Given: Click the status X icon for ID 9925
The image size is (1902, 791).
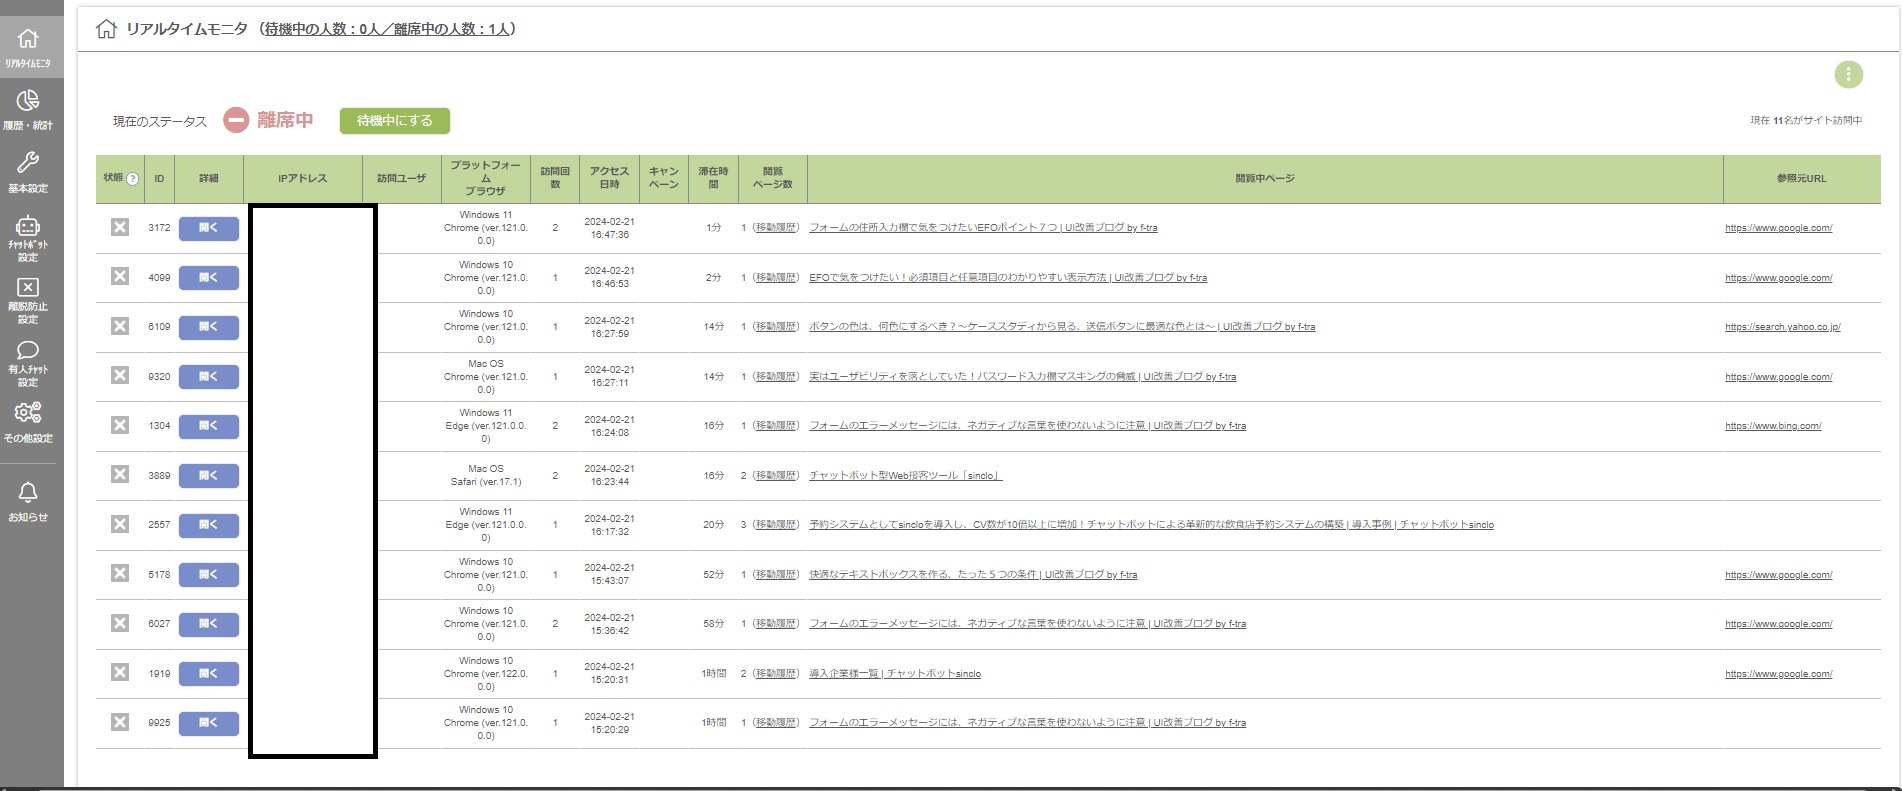Looking at the screenshot, I should (120, 722).
